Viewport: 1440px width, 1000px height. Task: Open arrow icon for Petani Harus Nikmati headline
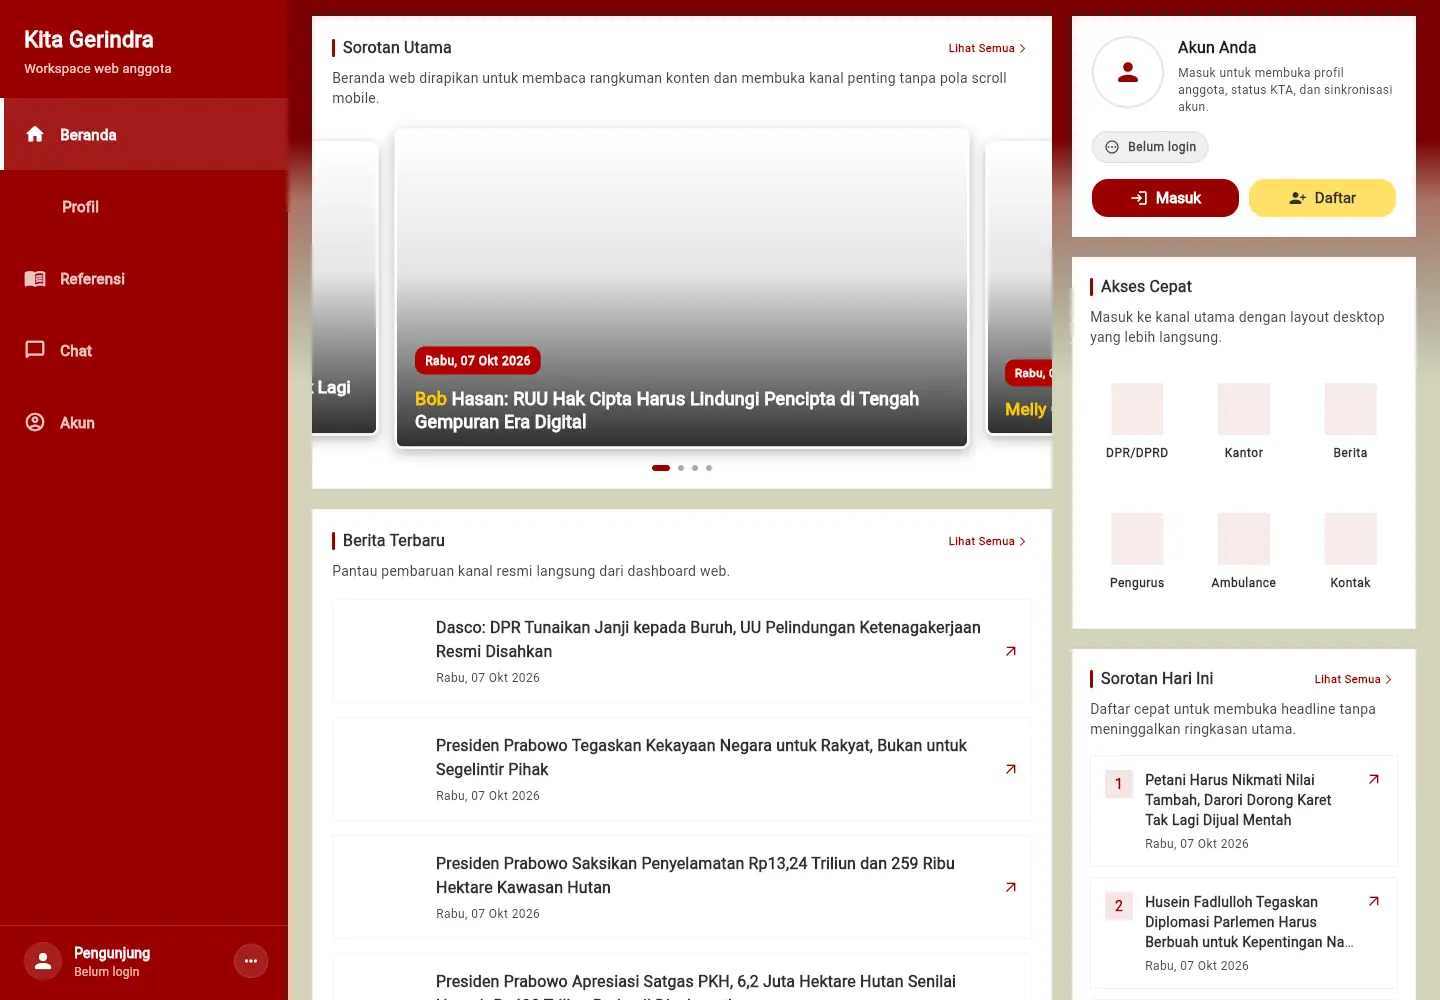pyautogui.click(x=1374, y=779)
